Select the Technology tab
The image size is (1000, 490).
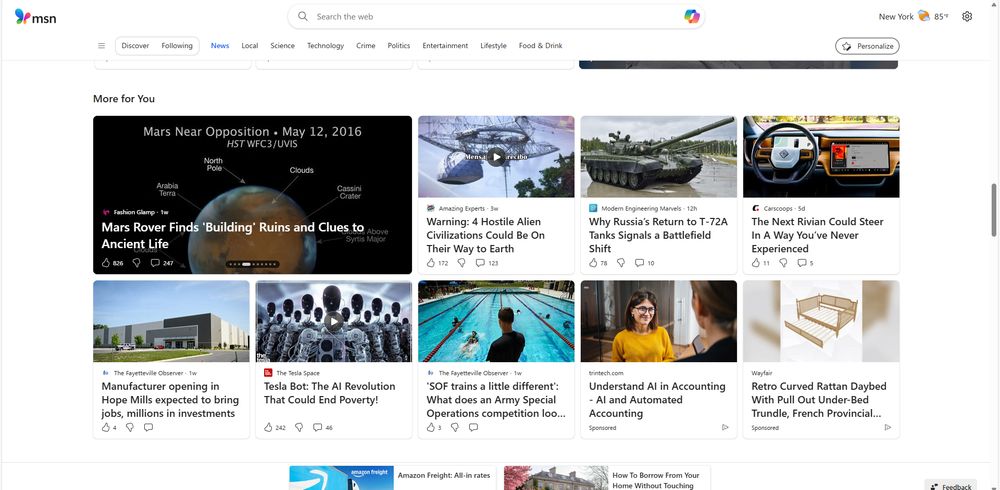click(x=325, y=46)
